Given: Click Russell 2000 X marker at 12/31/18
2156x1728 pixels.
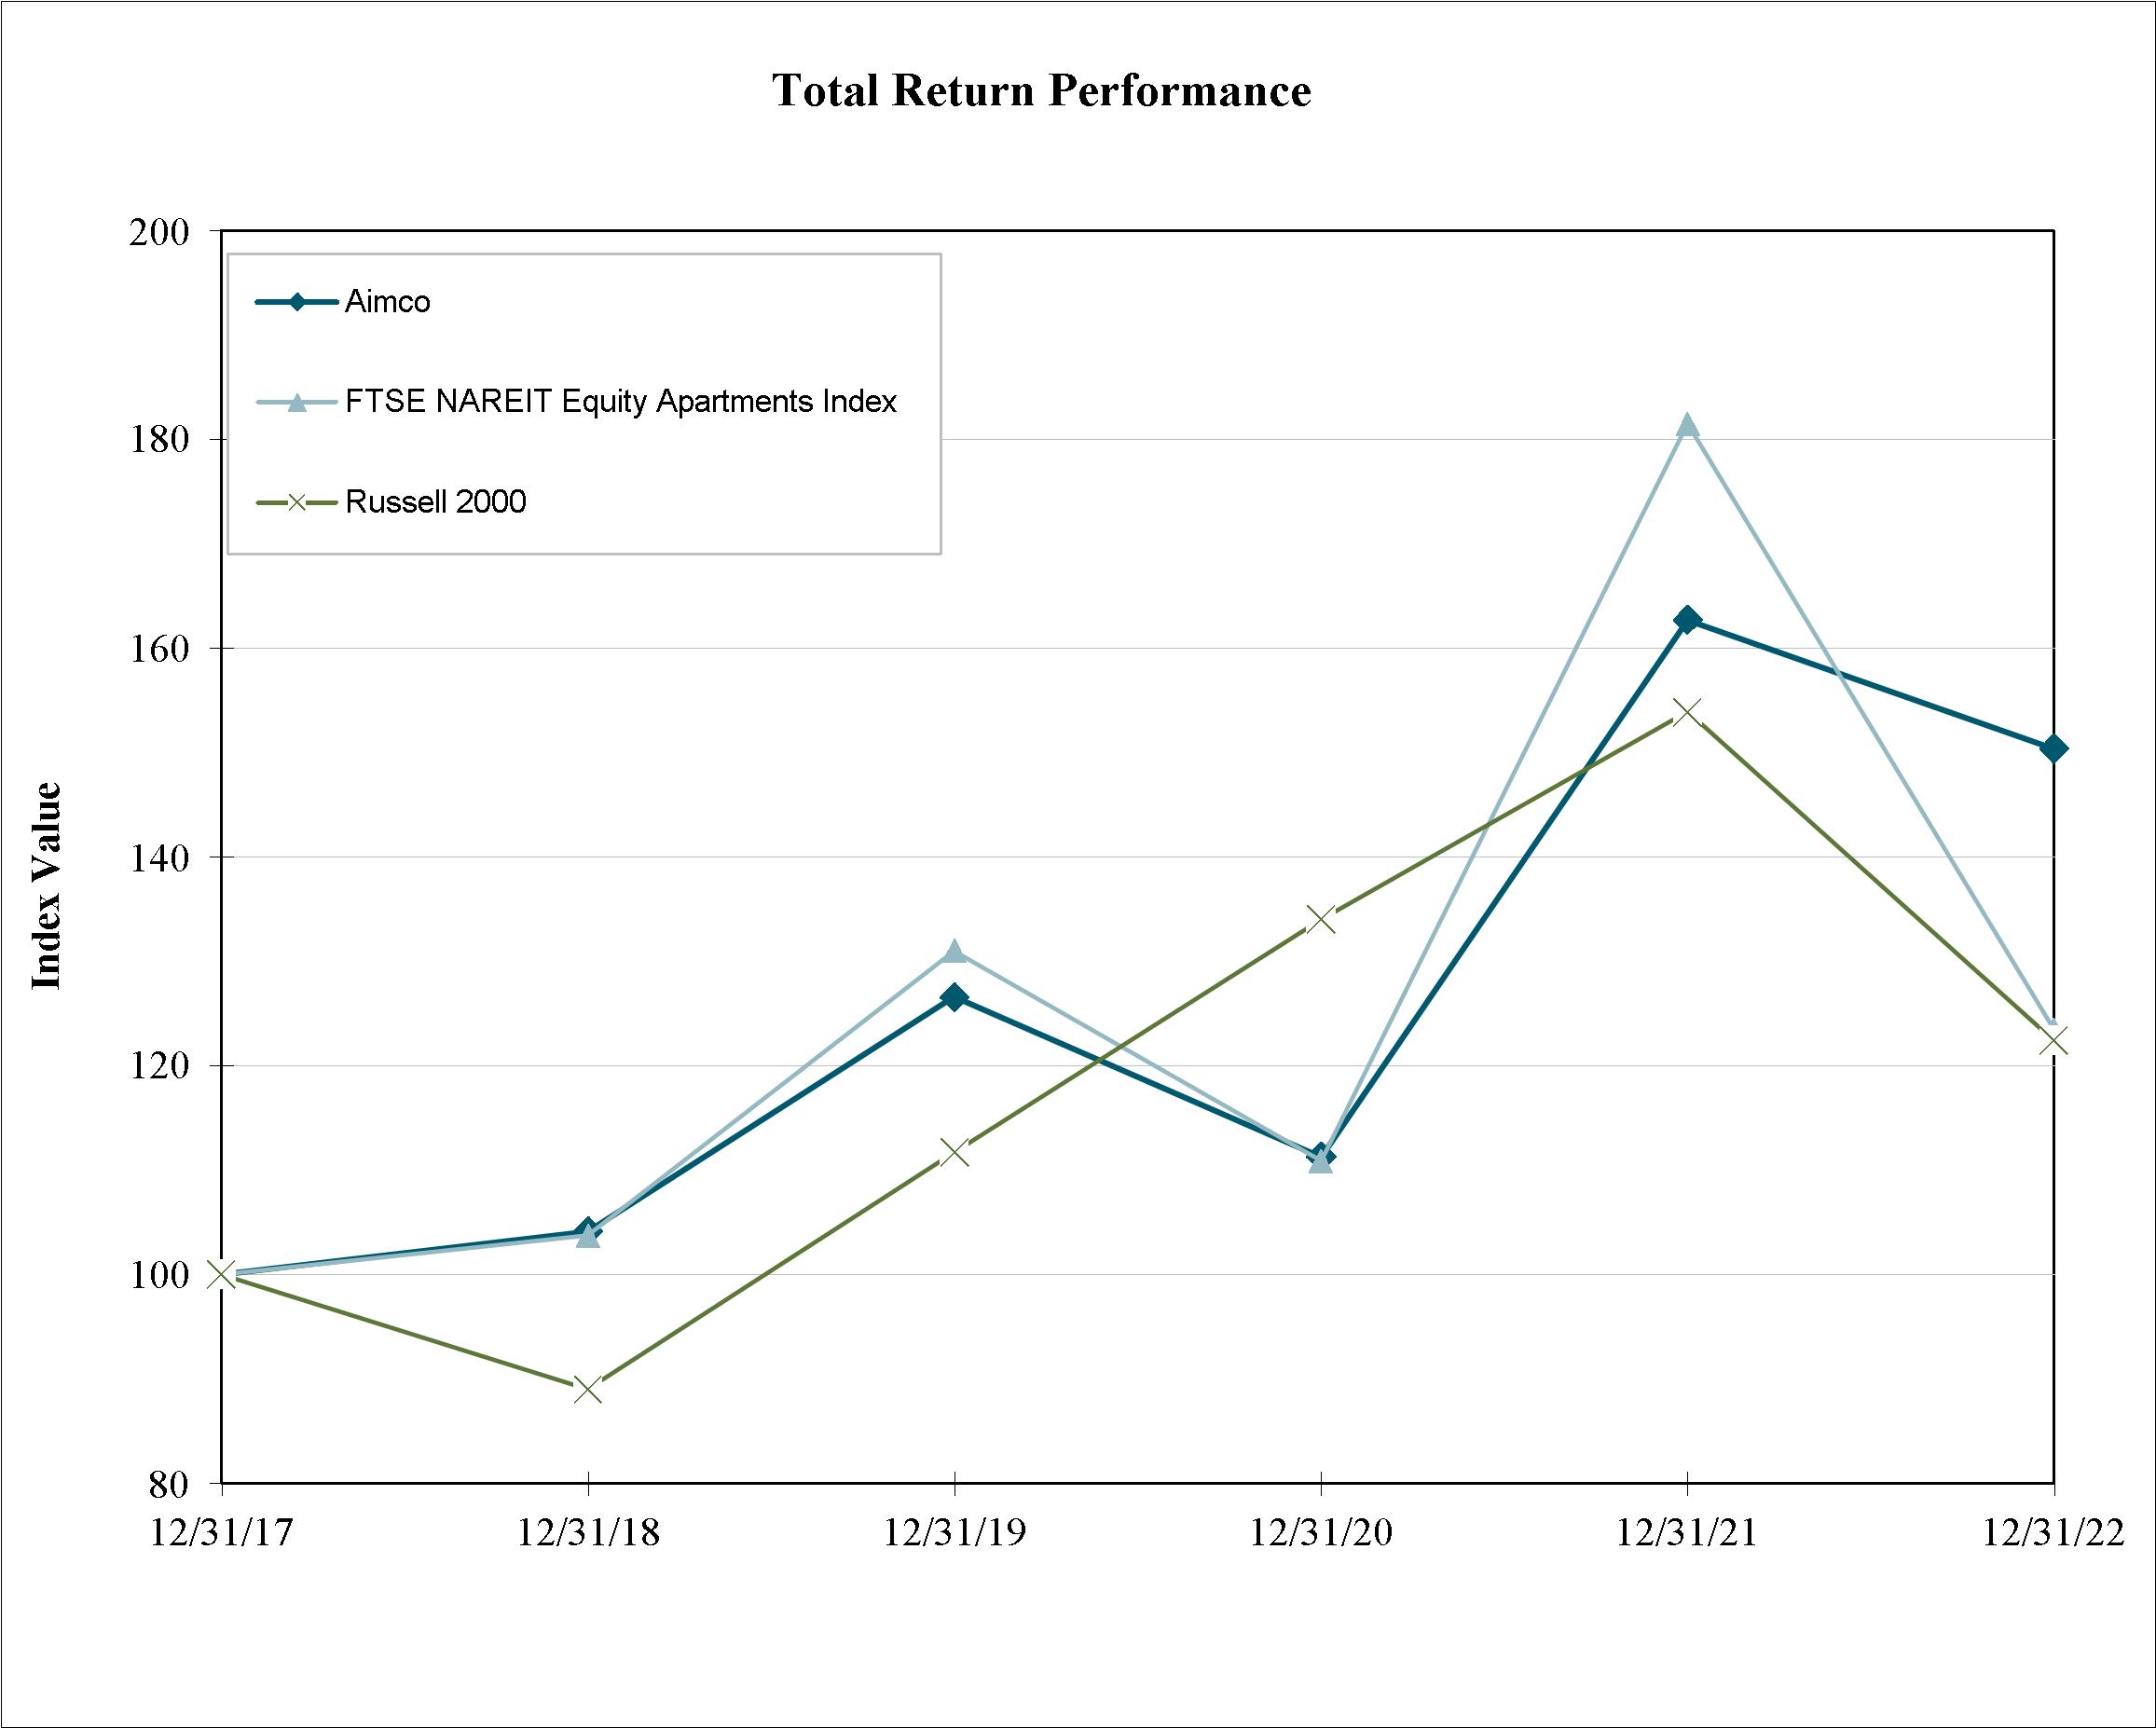Looking at the screenshot, I should tap(588, 1389).
